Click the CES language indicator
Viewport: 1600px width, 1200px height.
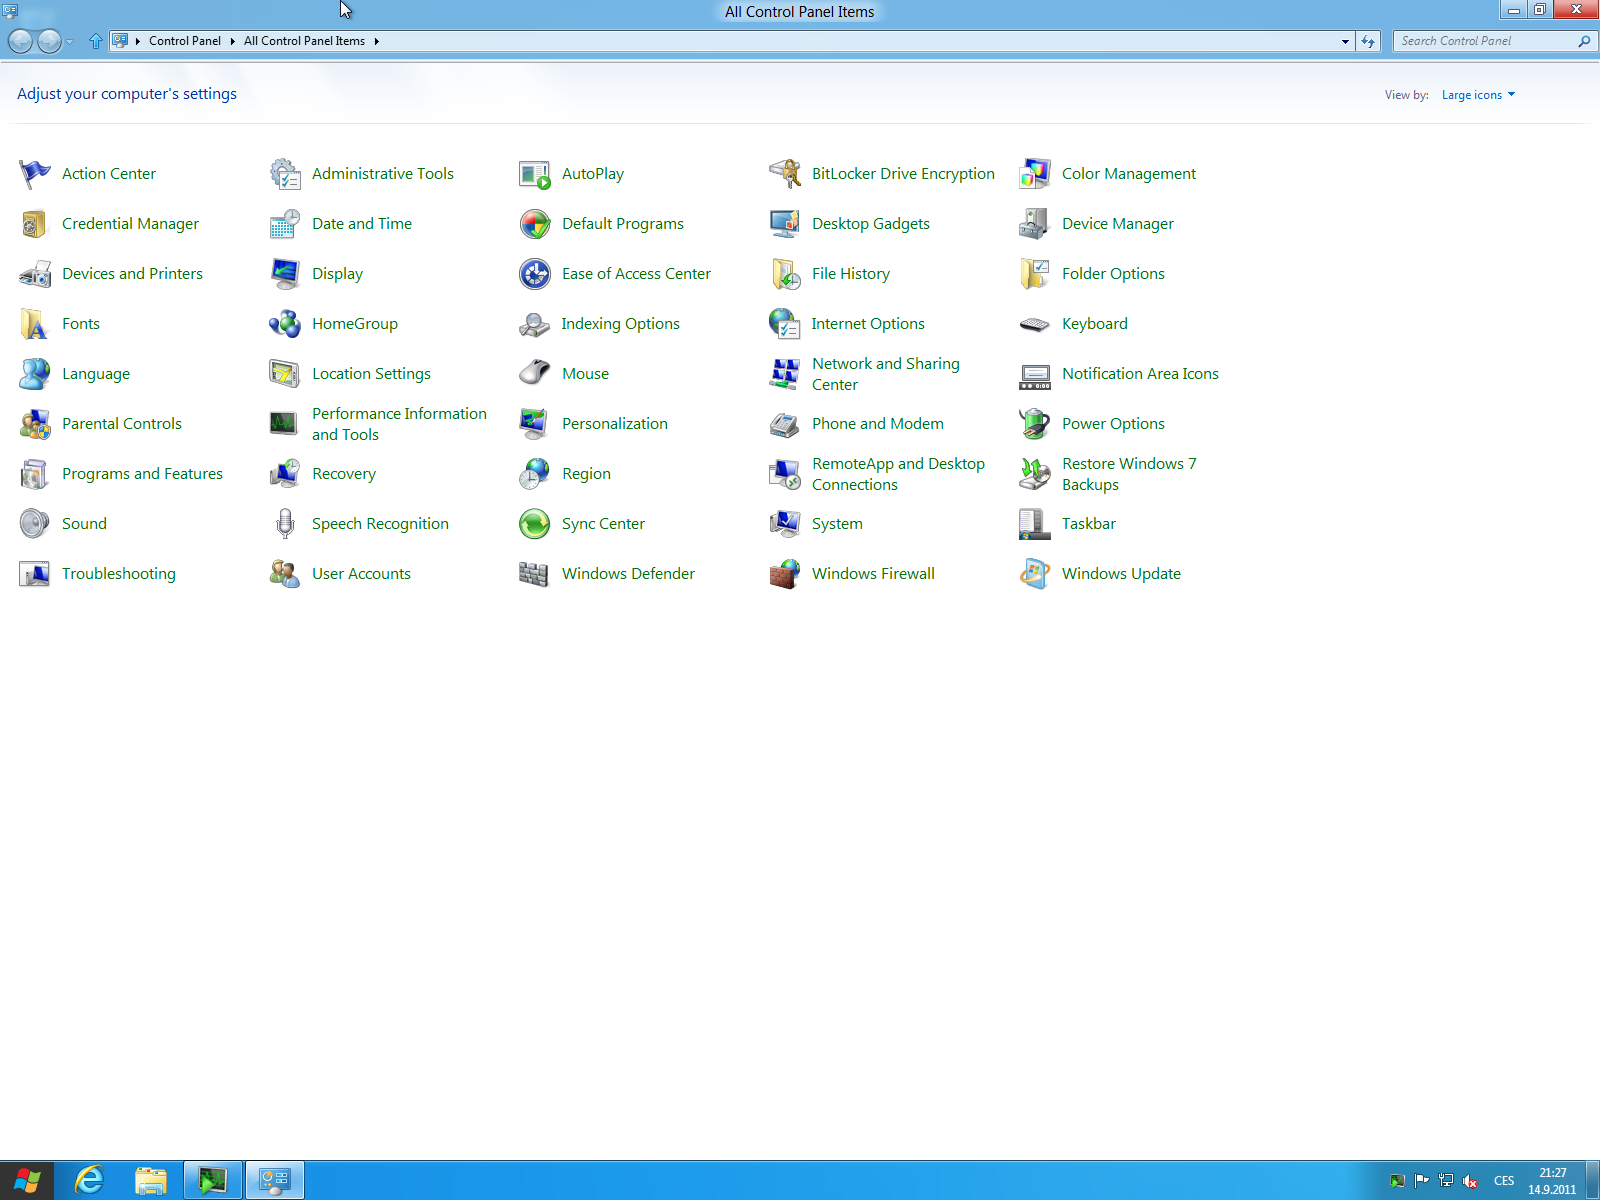1504,1181
